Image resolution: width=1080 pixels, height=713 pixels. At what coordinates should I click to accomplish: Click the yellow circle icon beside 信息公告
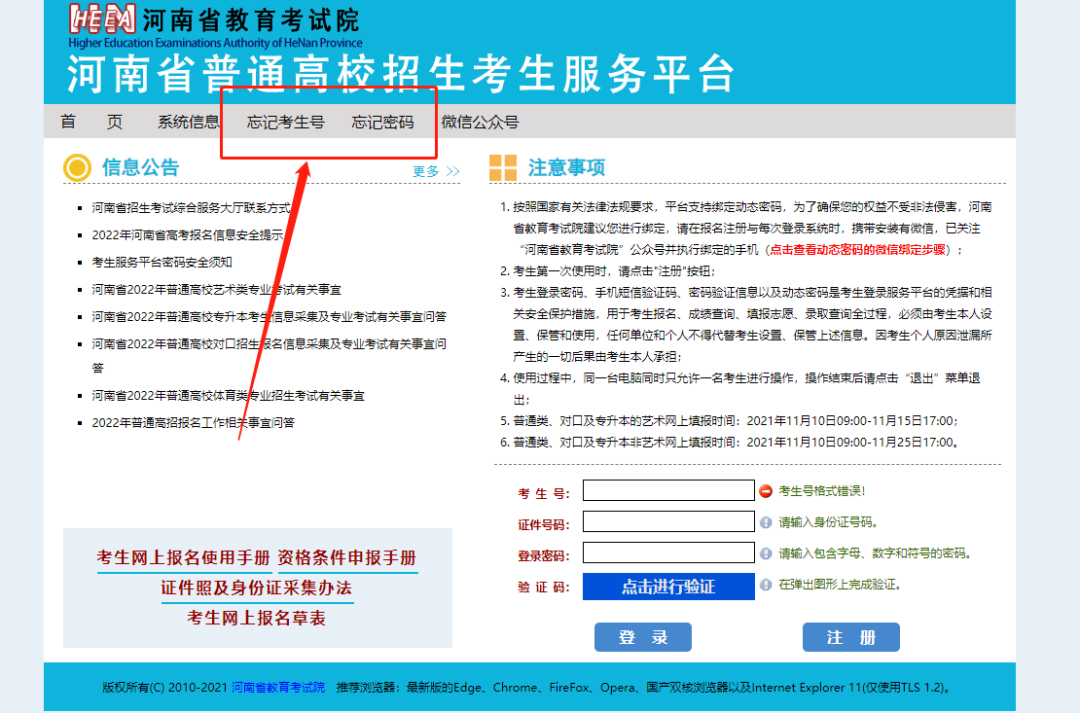[77, 167]
